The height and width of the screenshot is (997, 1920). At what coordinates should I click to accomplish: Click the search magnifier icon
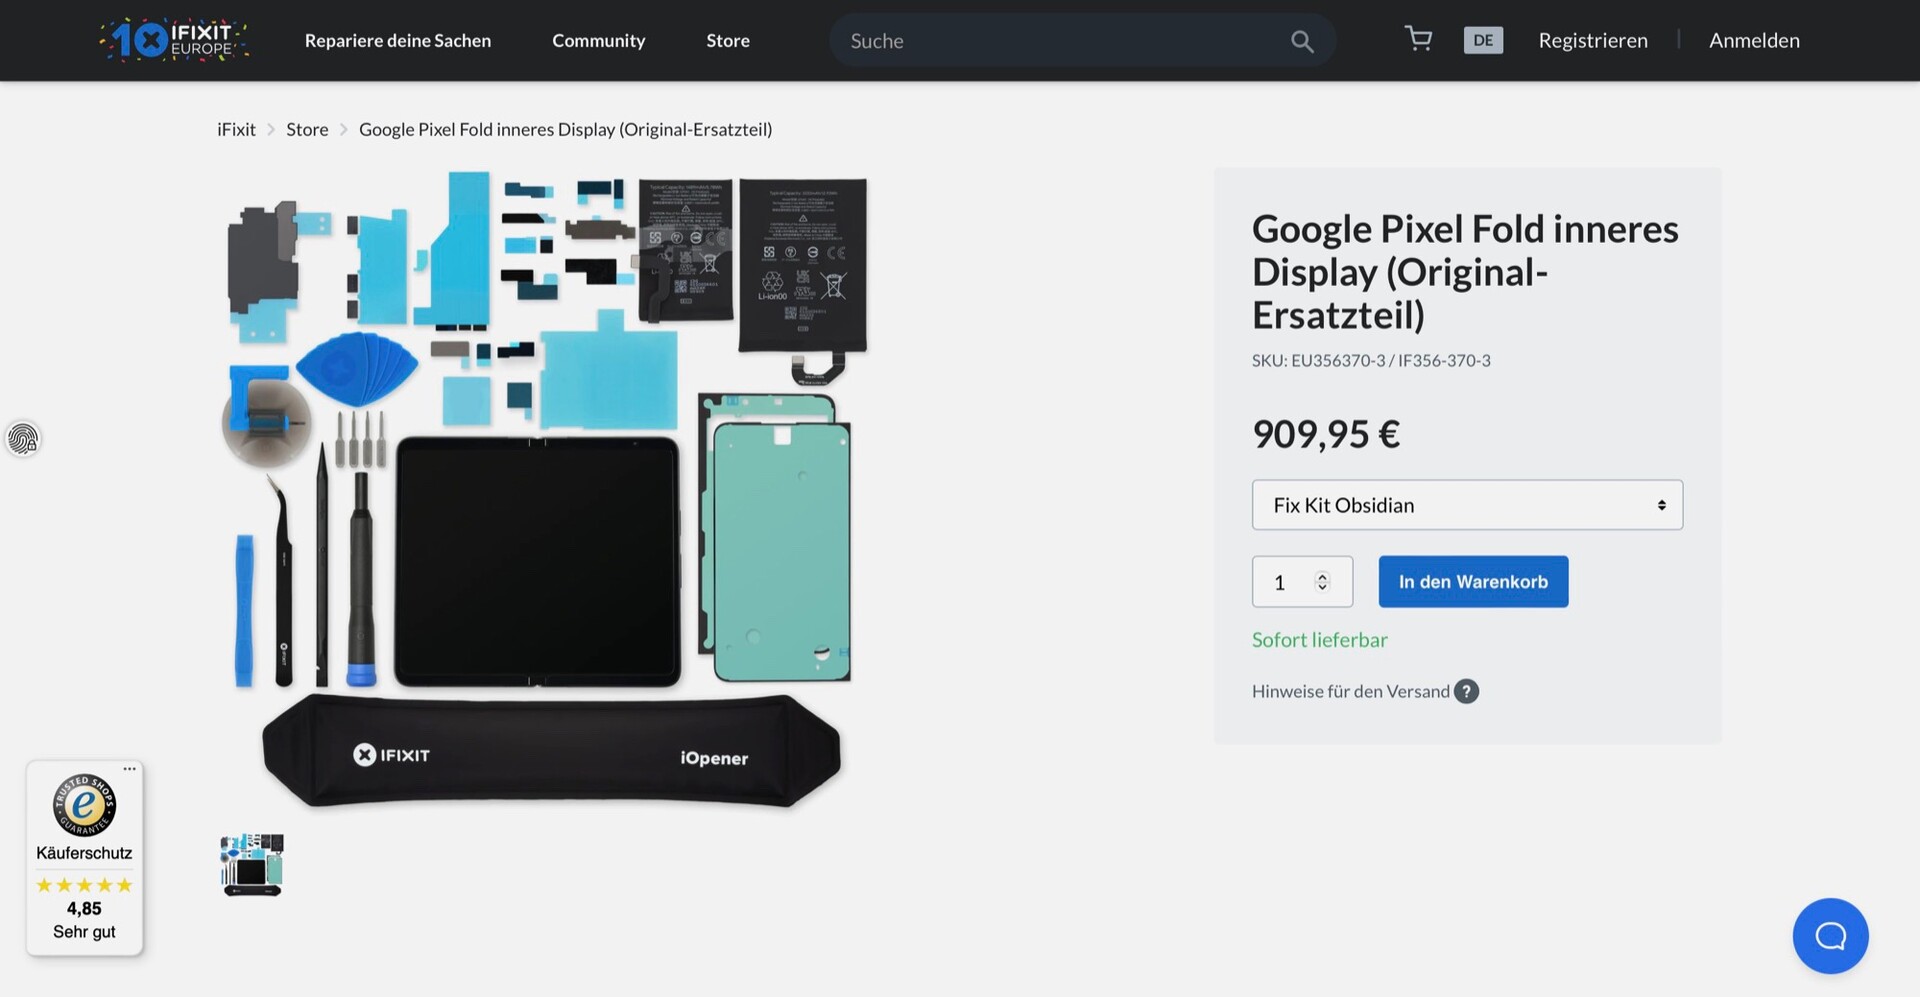(x=1302, y=41)
